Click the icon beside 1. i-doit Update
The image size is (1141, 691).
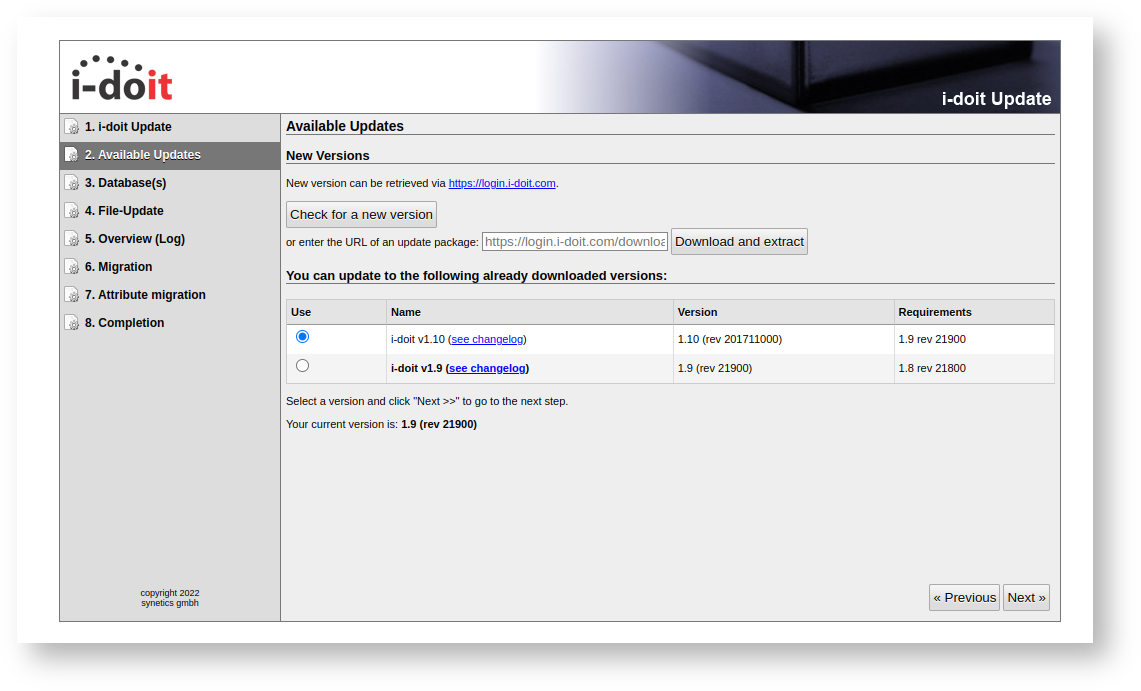point(71,127)
